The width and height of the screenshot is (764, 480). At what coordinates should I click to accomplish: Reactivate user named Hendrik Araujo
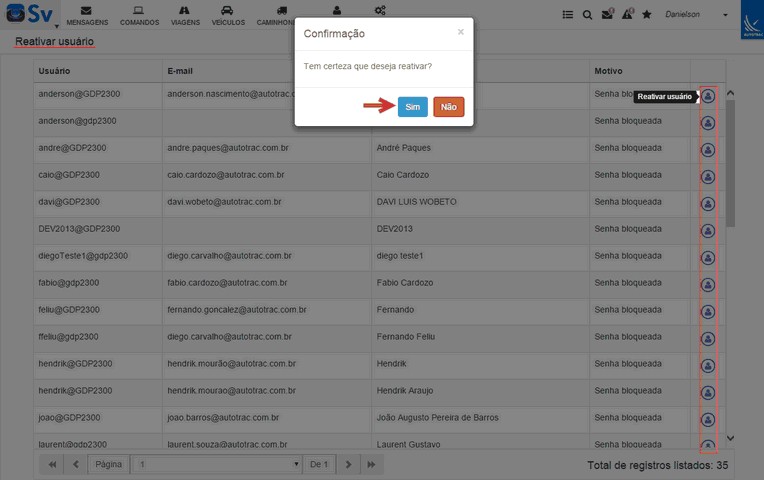point(708,393)
